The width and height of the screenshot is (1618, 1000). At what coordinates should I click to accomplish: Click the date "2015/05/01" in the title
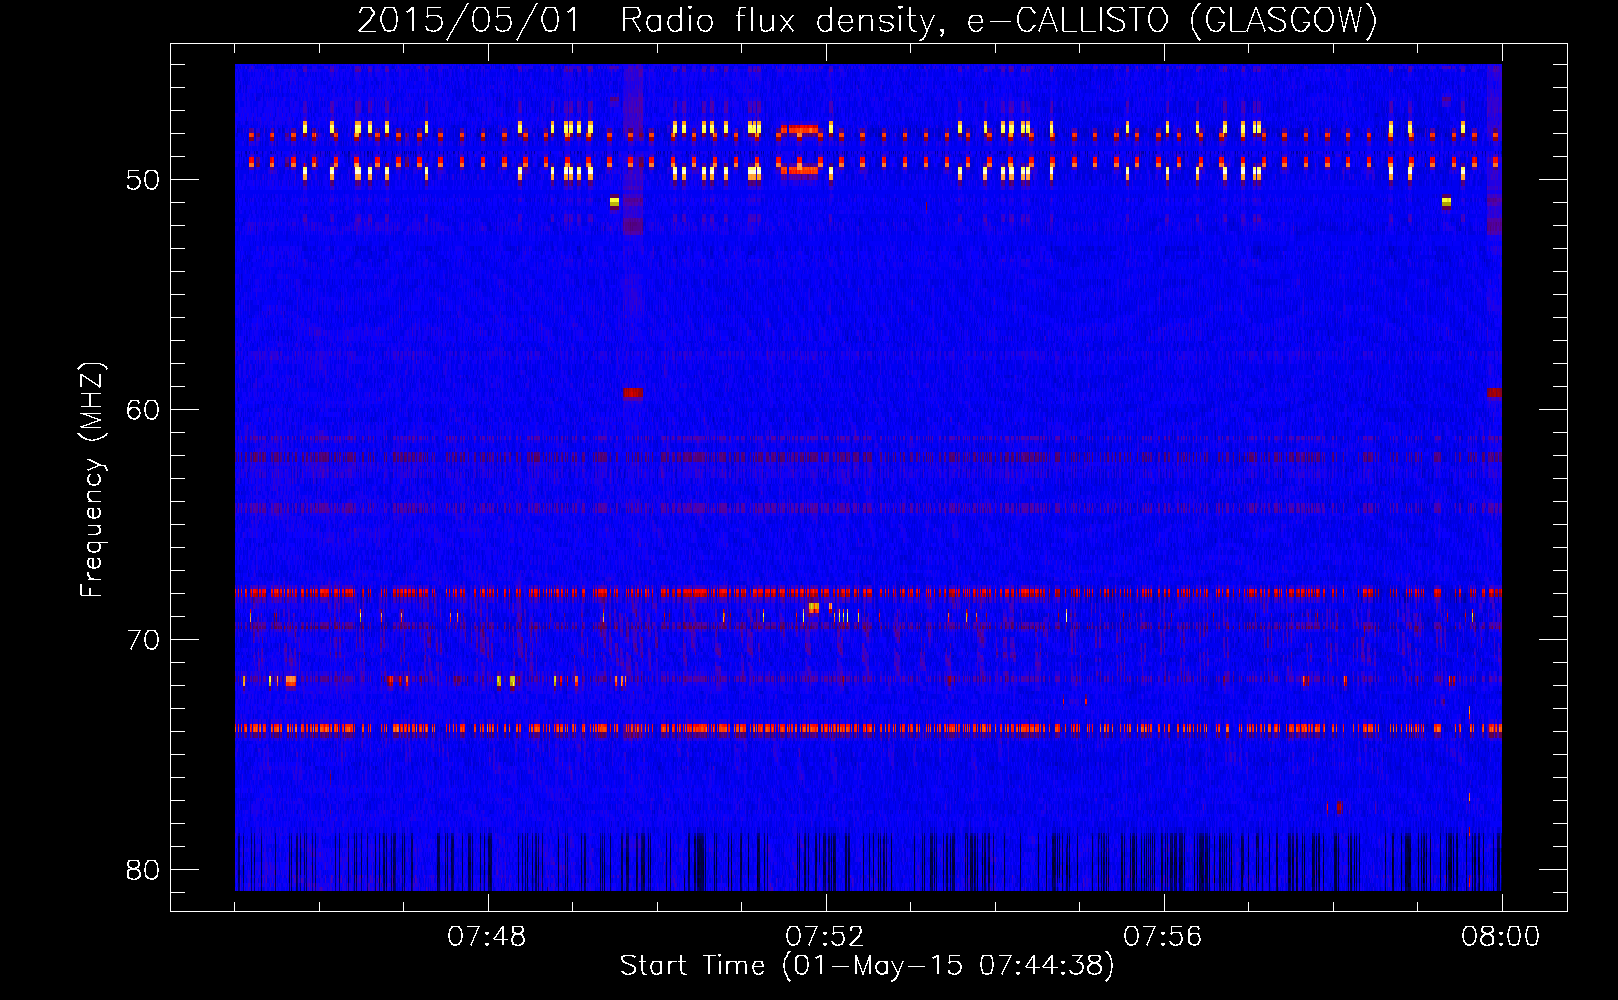[469, 20]
